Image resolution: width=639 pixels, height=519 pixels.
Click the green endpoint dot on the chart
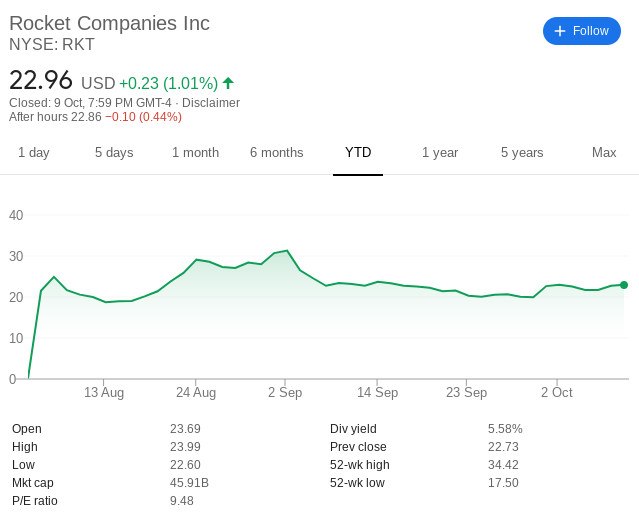[624, 285]
